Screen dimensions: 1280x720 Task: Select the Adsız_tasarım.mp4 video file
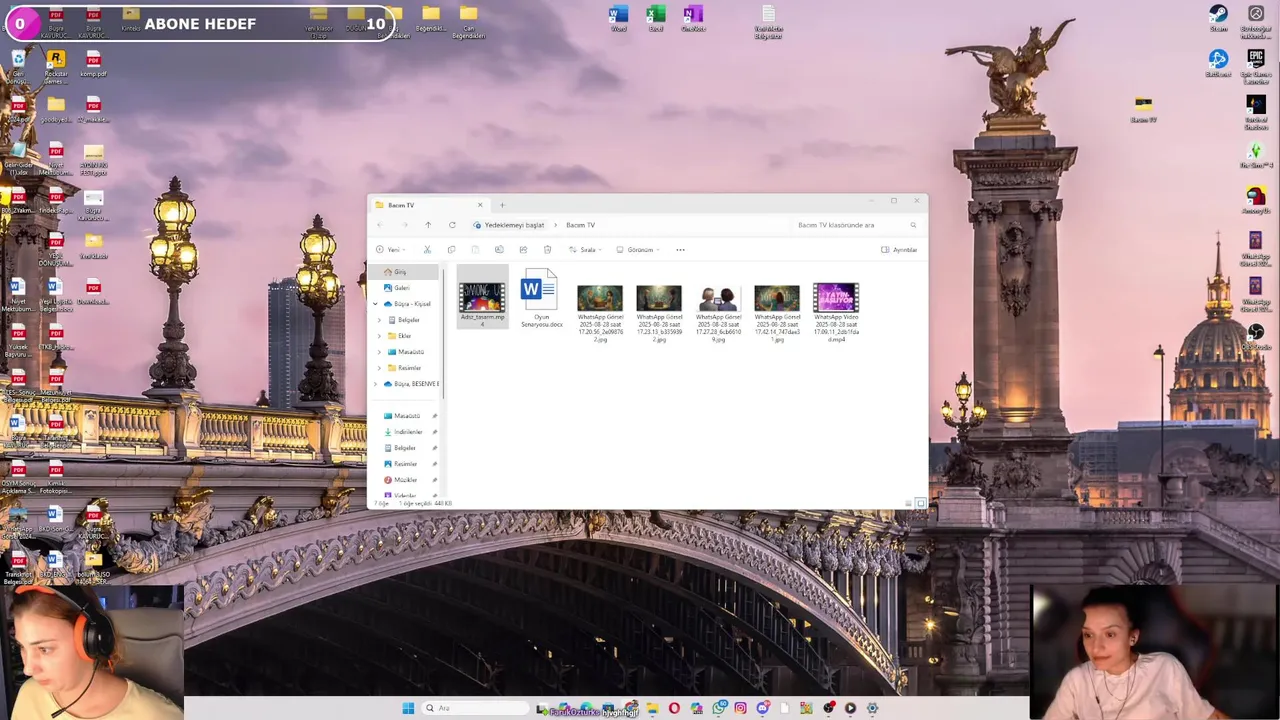click(x=482, y=297)
